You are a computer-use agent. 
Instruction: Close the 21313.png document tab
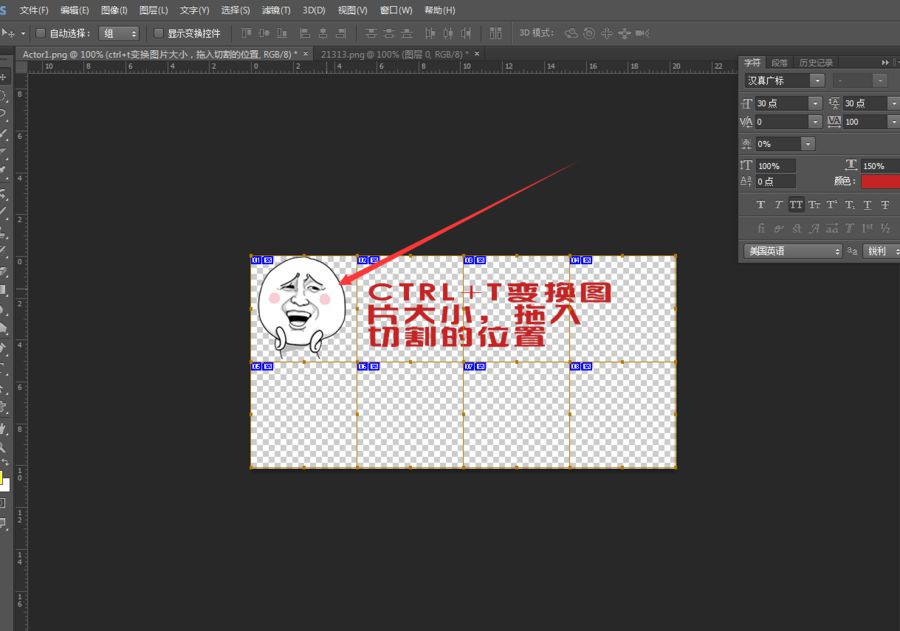click(476, 53)
